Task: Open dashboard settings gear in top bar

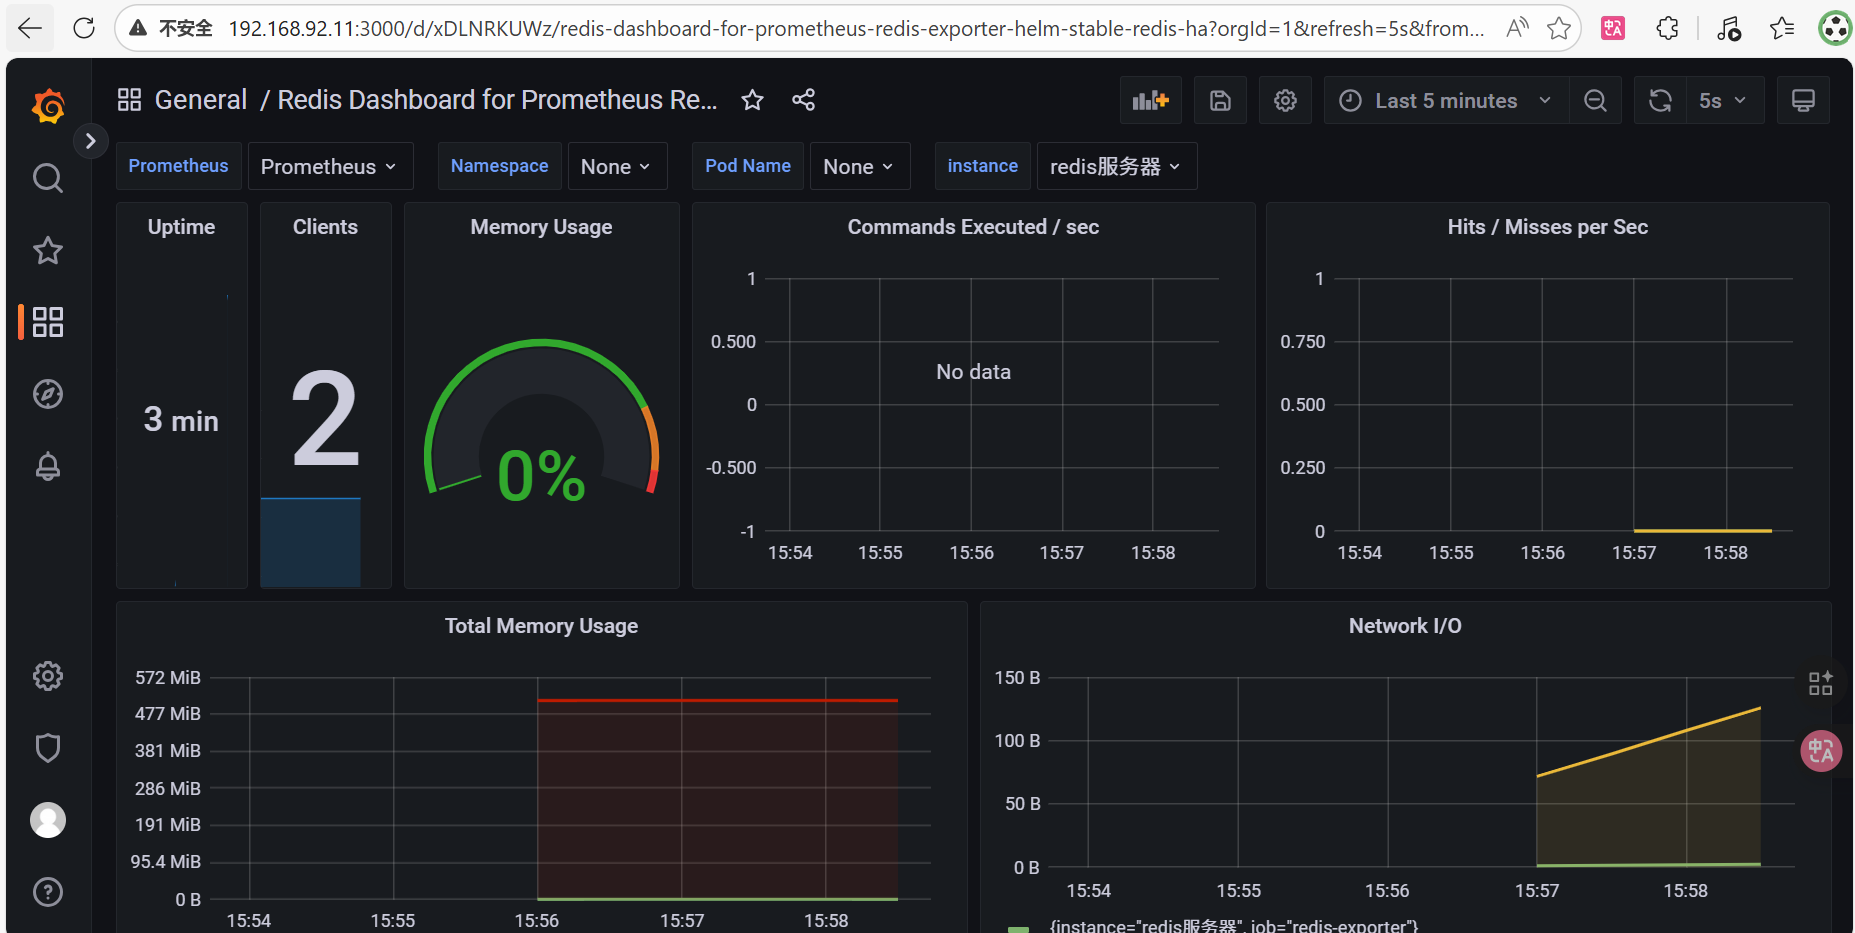Action: click(x=1285, y=100)
